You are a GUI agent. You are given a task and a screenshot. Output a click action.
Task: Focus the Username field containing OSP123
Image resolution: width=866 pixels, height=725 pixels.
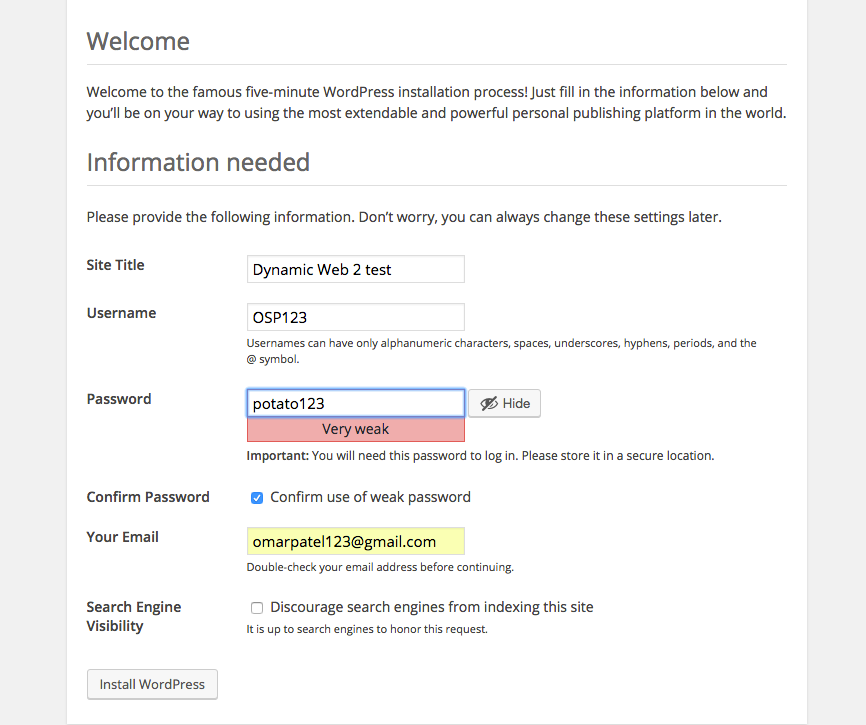[356, 317]
